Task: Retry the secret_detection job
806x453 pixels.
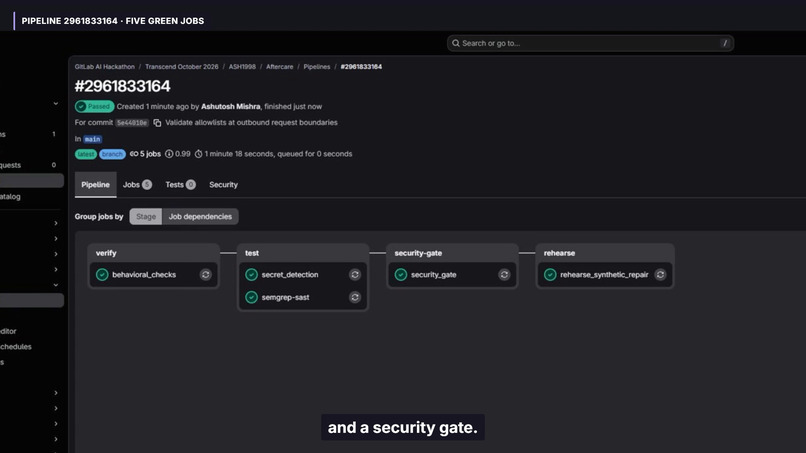Action: pyautogui.click(x=355, y=275)
